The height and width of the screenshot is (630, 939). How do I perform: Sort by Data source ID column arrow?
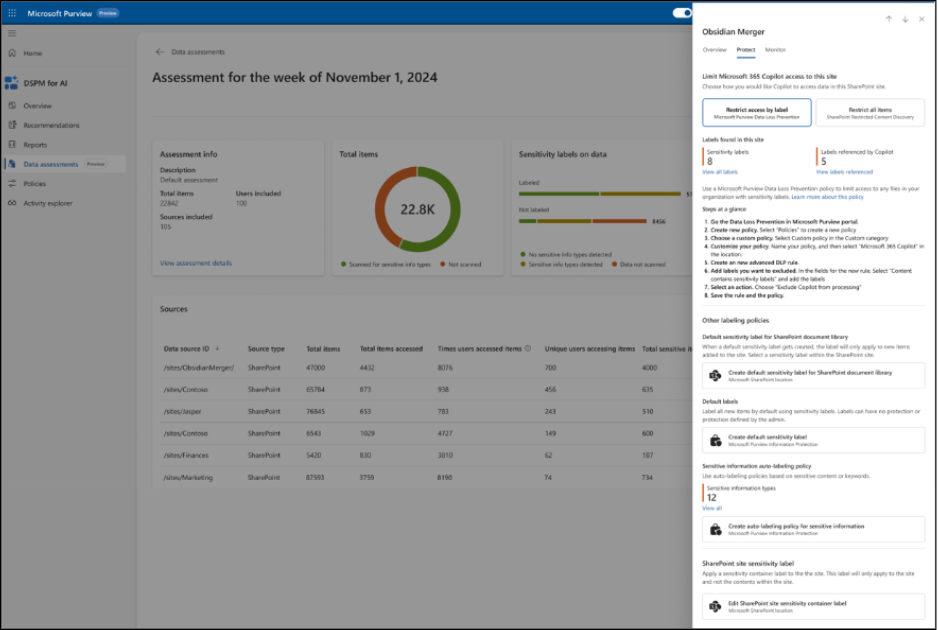(217, 349)
